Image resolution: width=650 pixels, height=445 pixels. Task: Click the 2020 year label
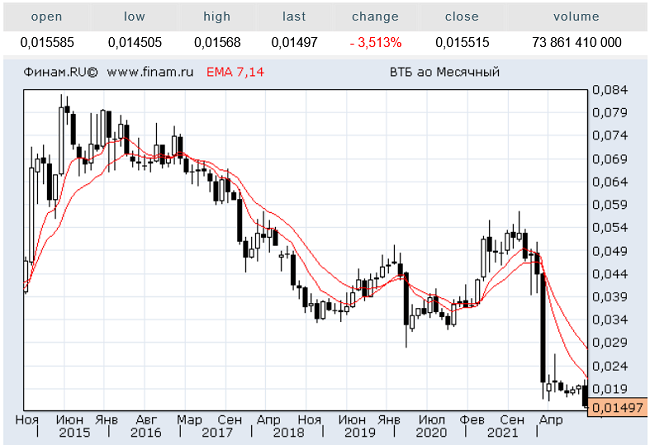(431, 433)
